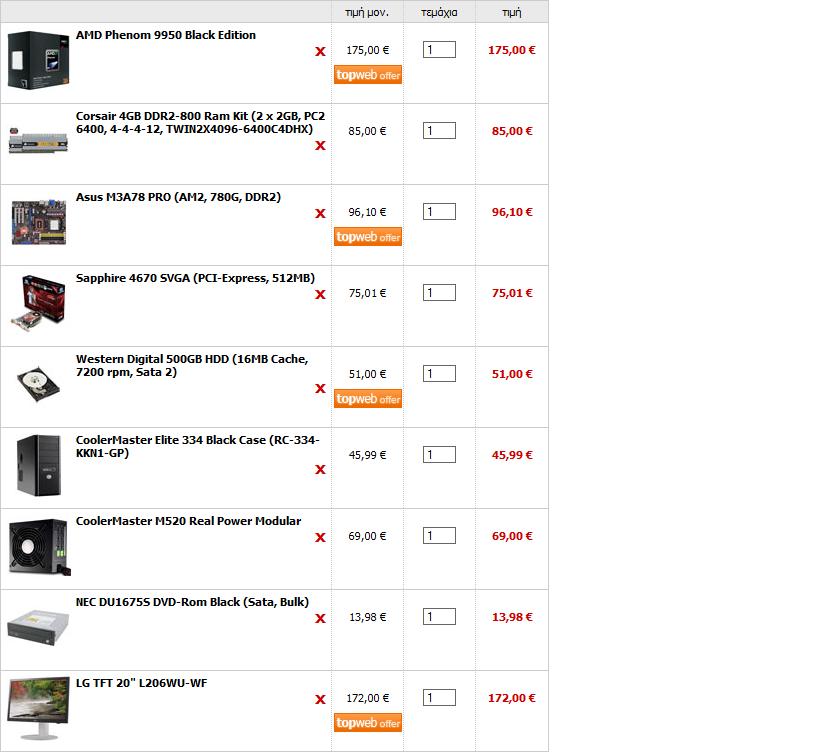This screenshot has height=755, width=840.
Task: Click the Asus motherboard product thumbnail
Action: pyautogui.click(x=39, y=222)
